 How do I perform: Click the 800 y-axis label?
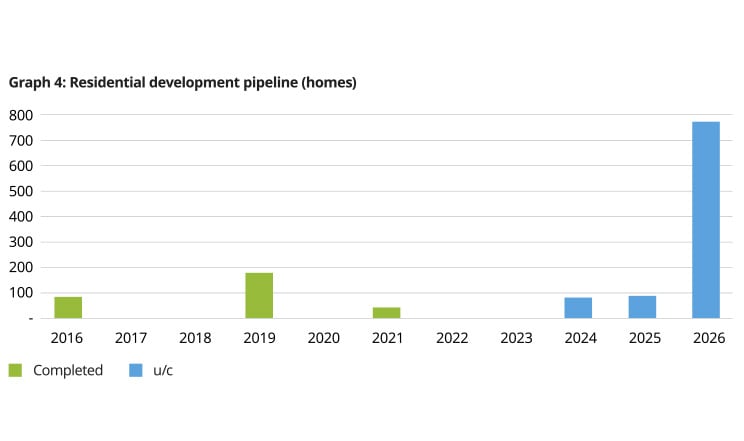pyautogui.click(x=21, y=115)
